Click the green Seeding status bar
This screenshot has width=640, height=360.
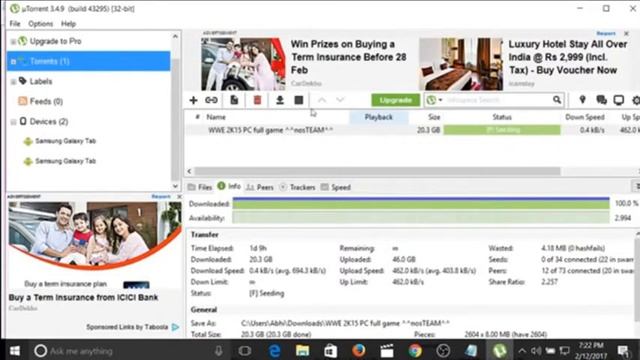(x=502, y=130)
